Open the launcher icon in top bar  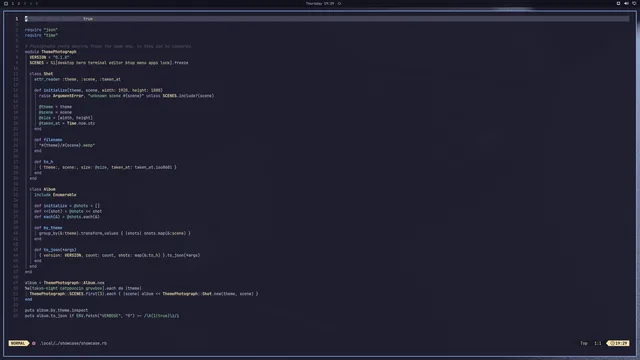[x=6, y=3]
